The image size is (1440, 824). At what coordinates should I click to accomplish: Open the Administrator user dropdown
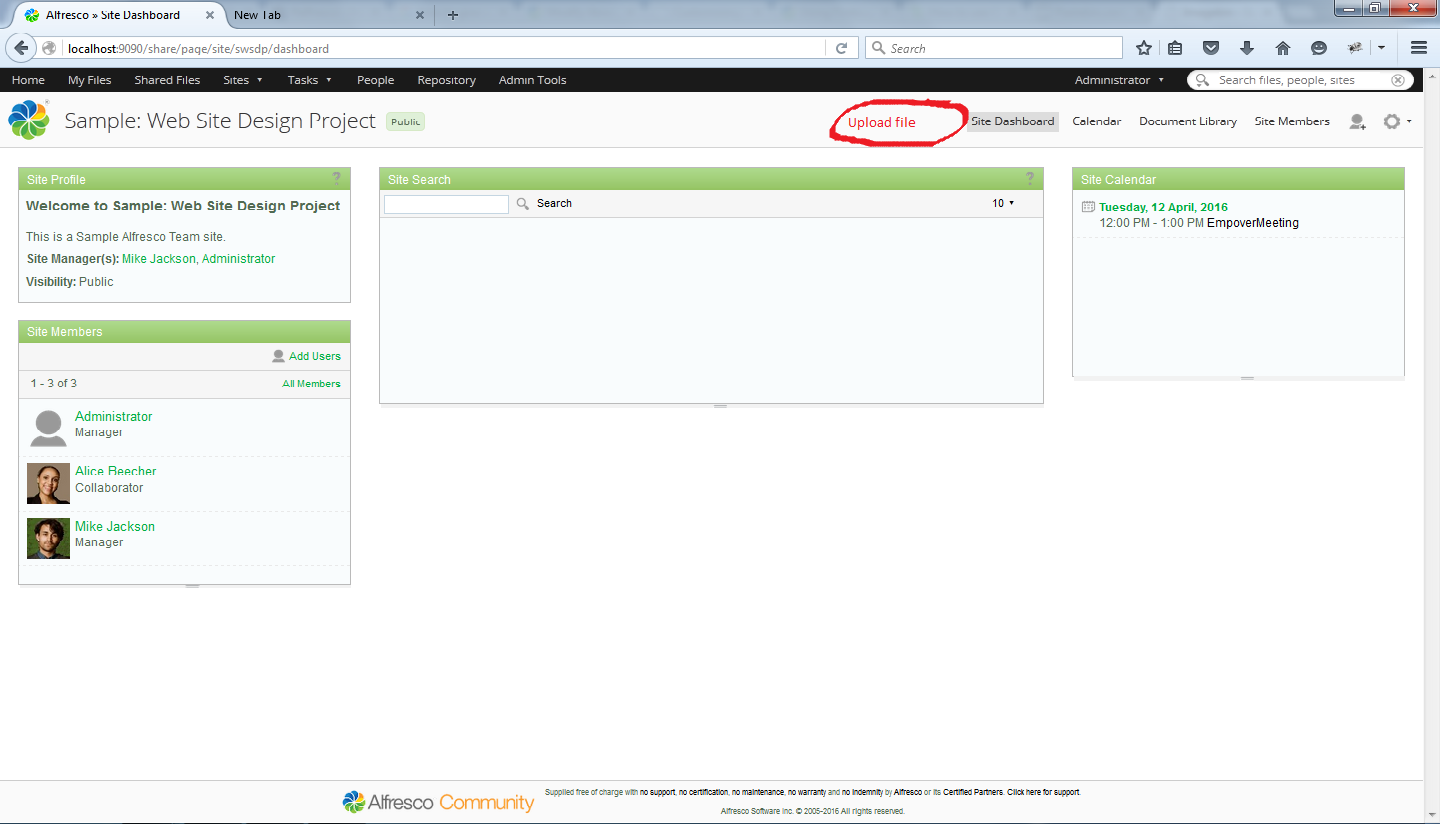[1119, 80]
